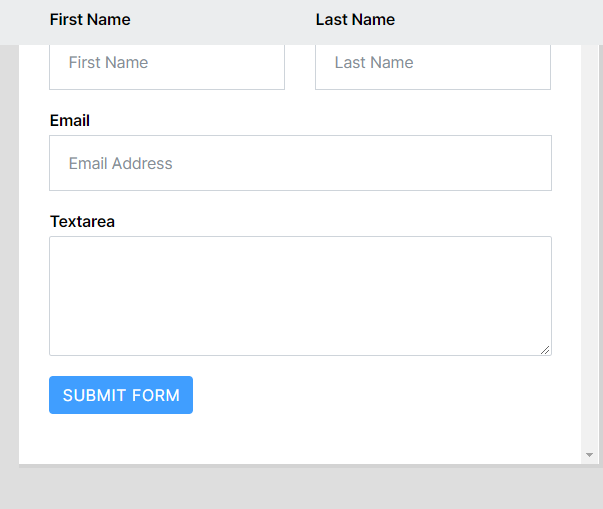Click the textarea resize grip handle
The width and height of the screenshot is (603, 509).
point(545,349)
